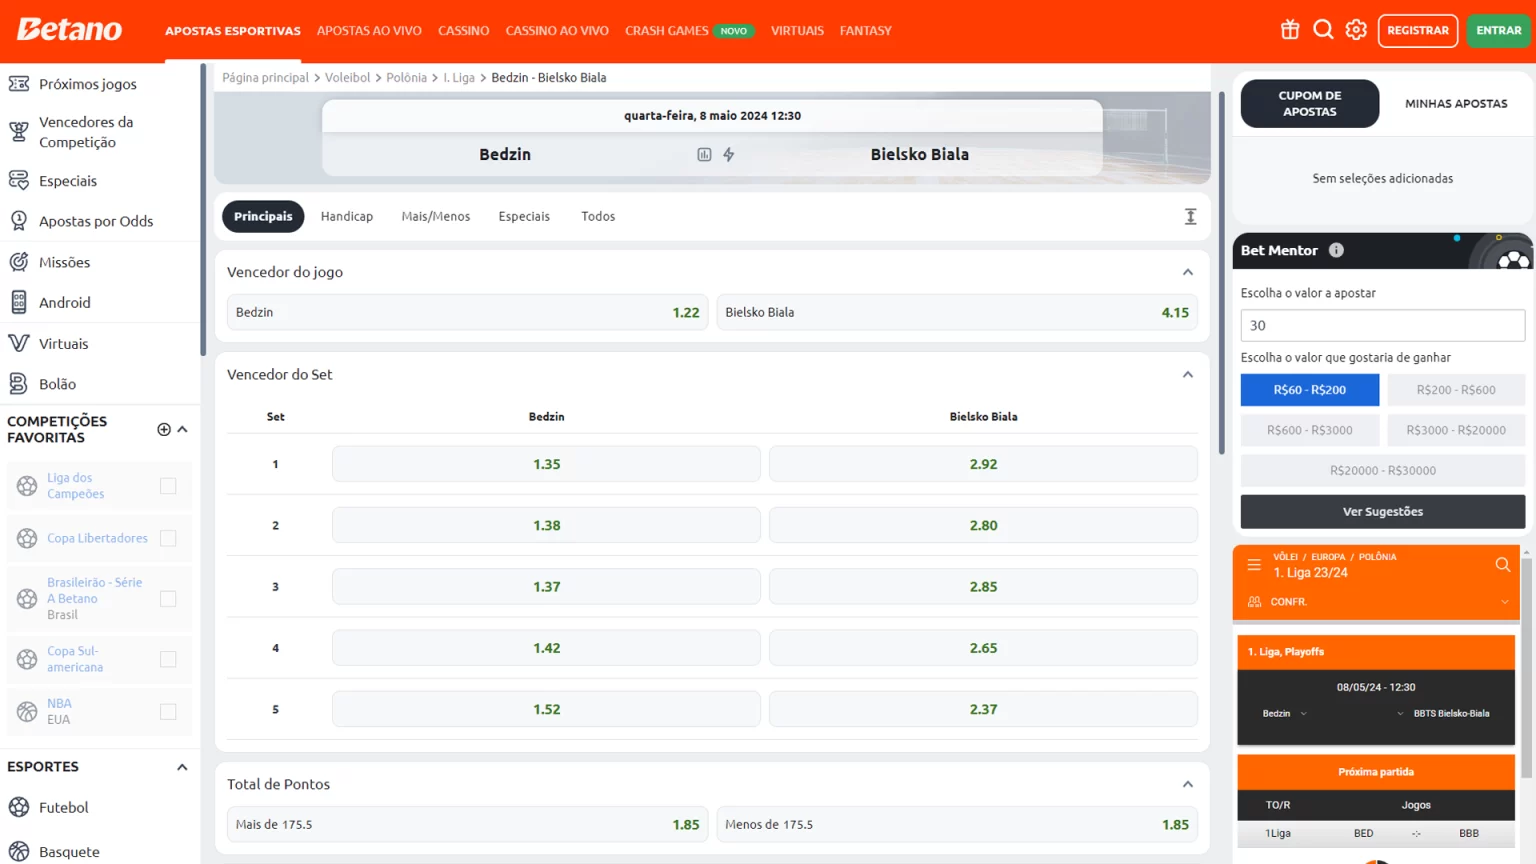1536x864 pixels.
Task: Click the NBA basketball icon
Action: pyautogui.click(x=27, y=712)
